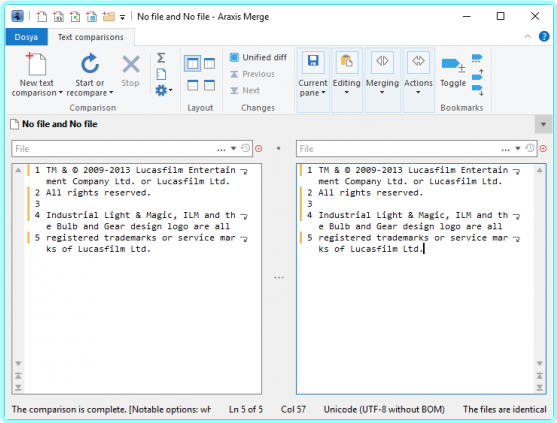Click right pane jump-to-first-change arrow
Viewport: 557px width, 423px height.
click(540, 376)
